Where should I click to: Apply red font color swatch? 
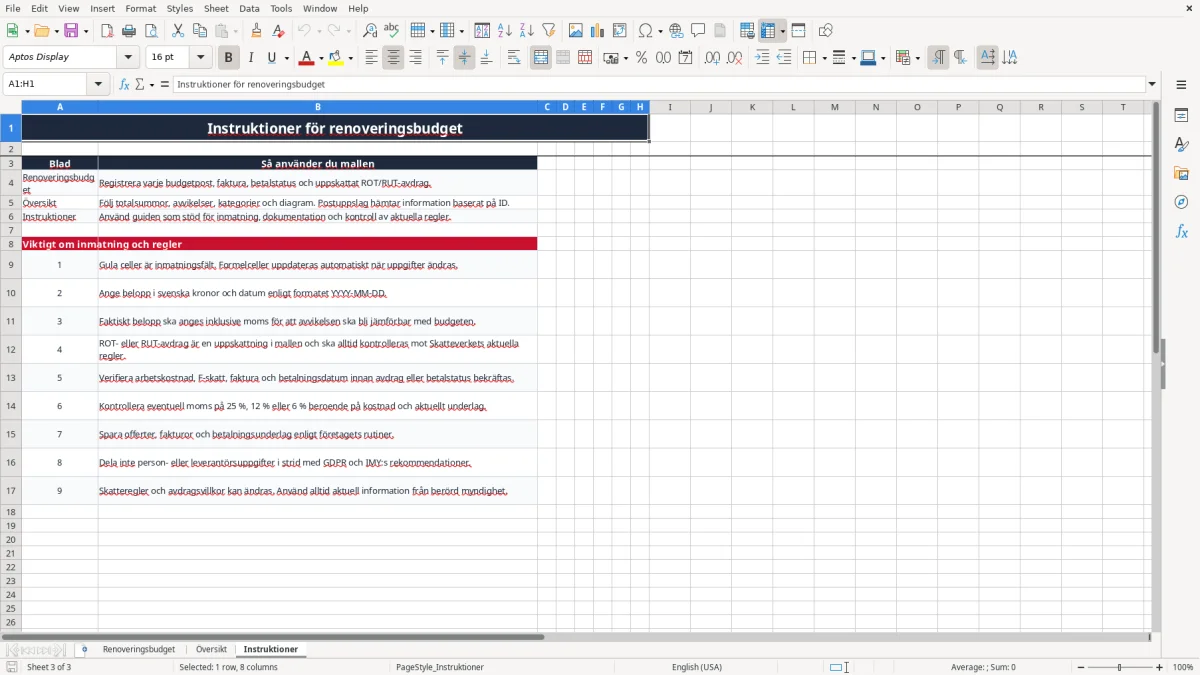(x=307, y=58)
